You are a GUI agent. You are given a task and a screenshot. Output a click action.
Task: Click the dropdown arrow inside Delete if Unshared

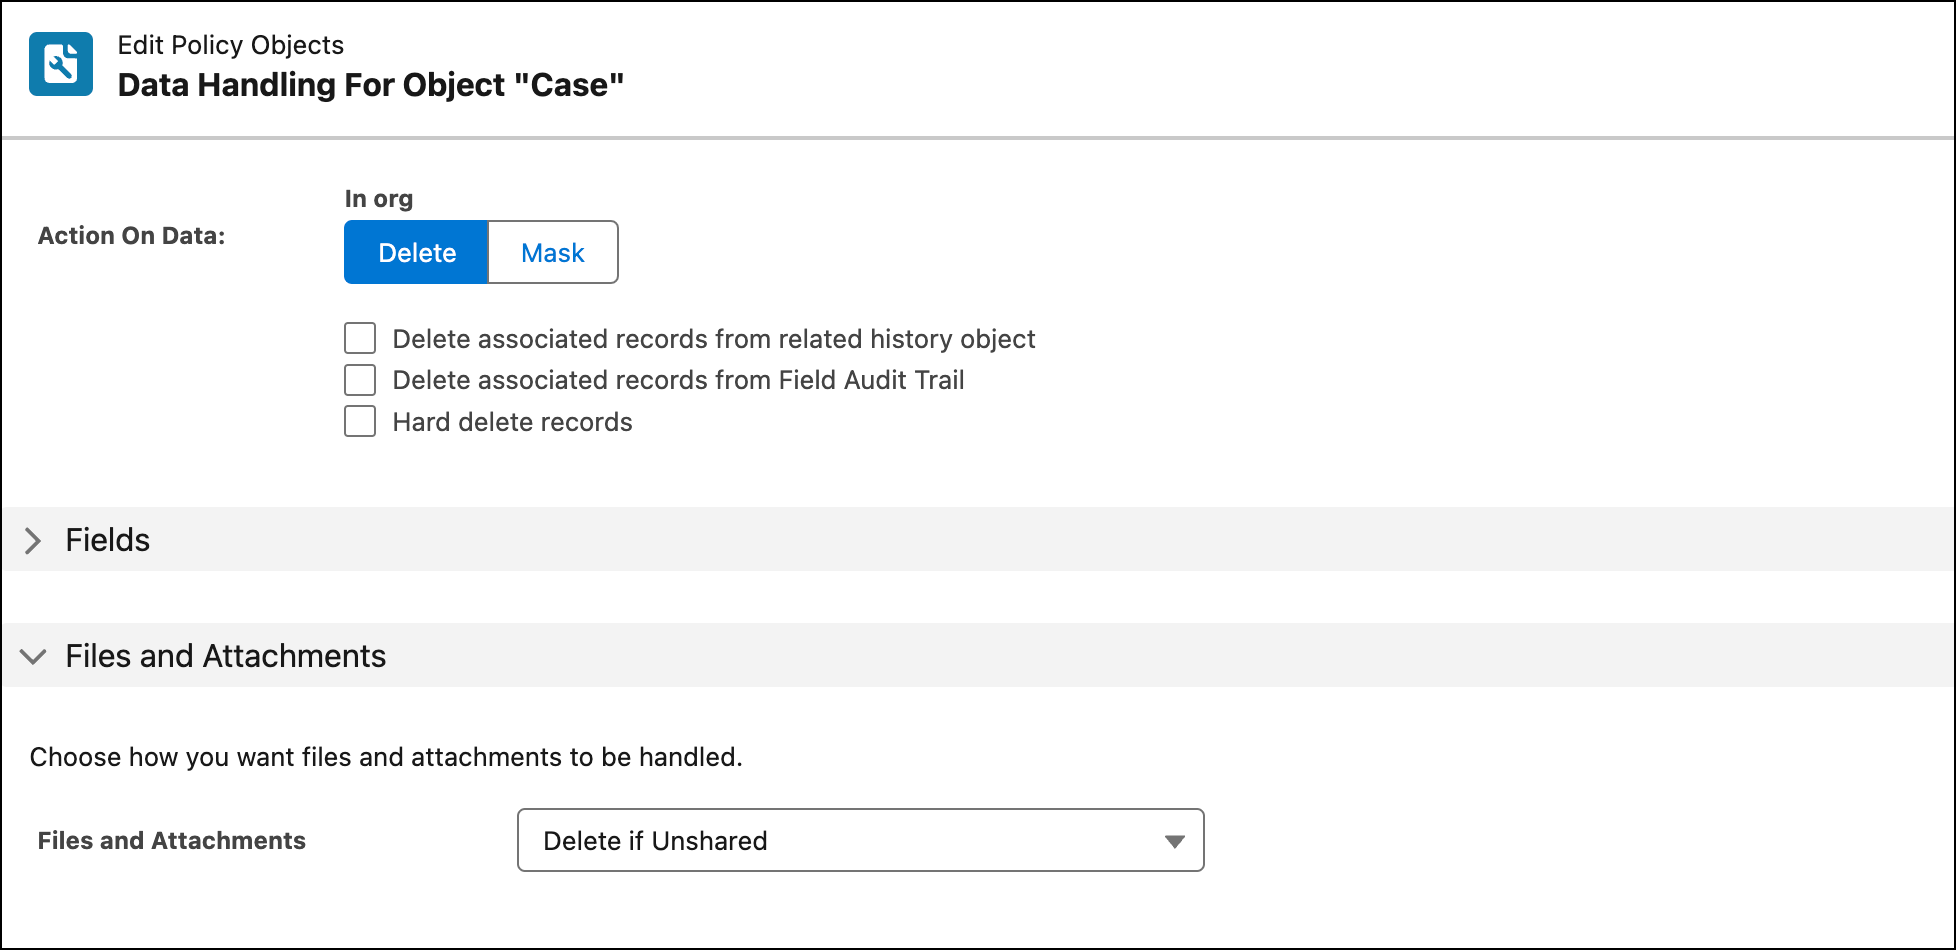pos(1176,841)
